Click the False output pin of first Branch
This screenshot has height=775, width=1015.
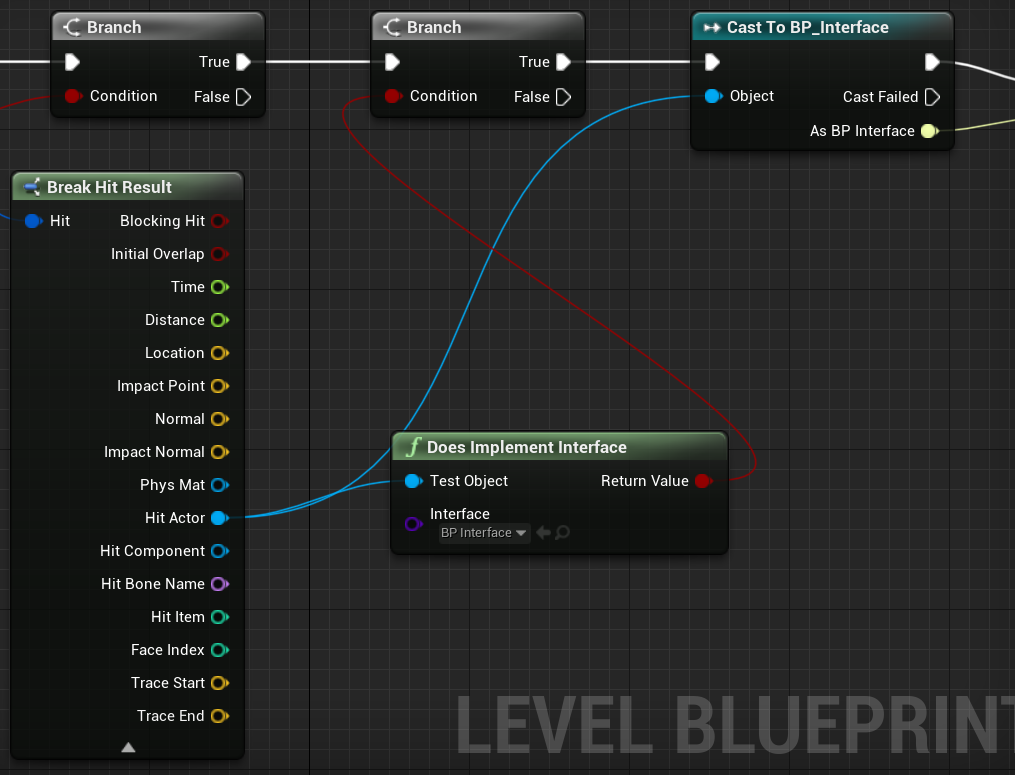(x=243, y=97)
